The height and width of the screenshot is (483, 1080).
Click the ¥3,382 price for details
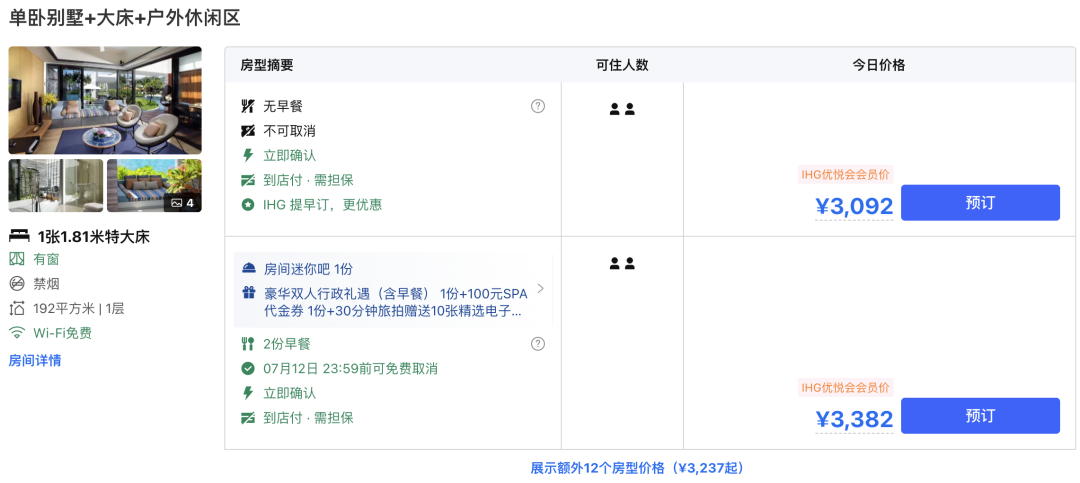click(854, 419)
